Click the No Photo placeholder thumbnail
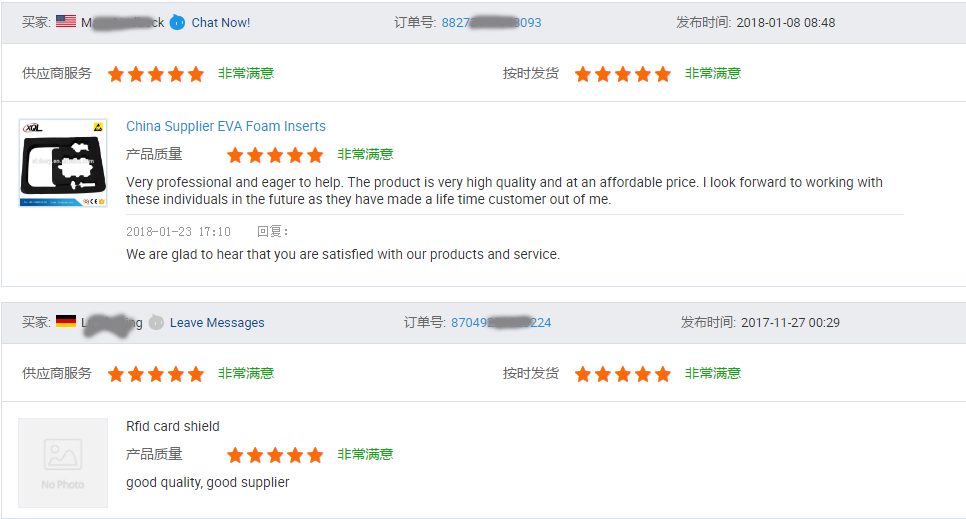The image size is (966, 519). (x=63, y=463)
